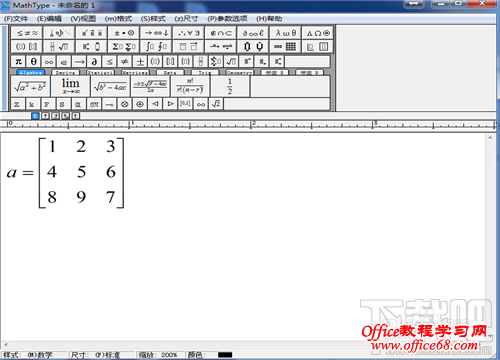
Task: Insert the plus-minus ± symbol
Action: point(140,61)
